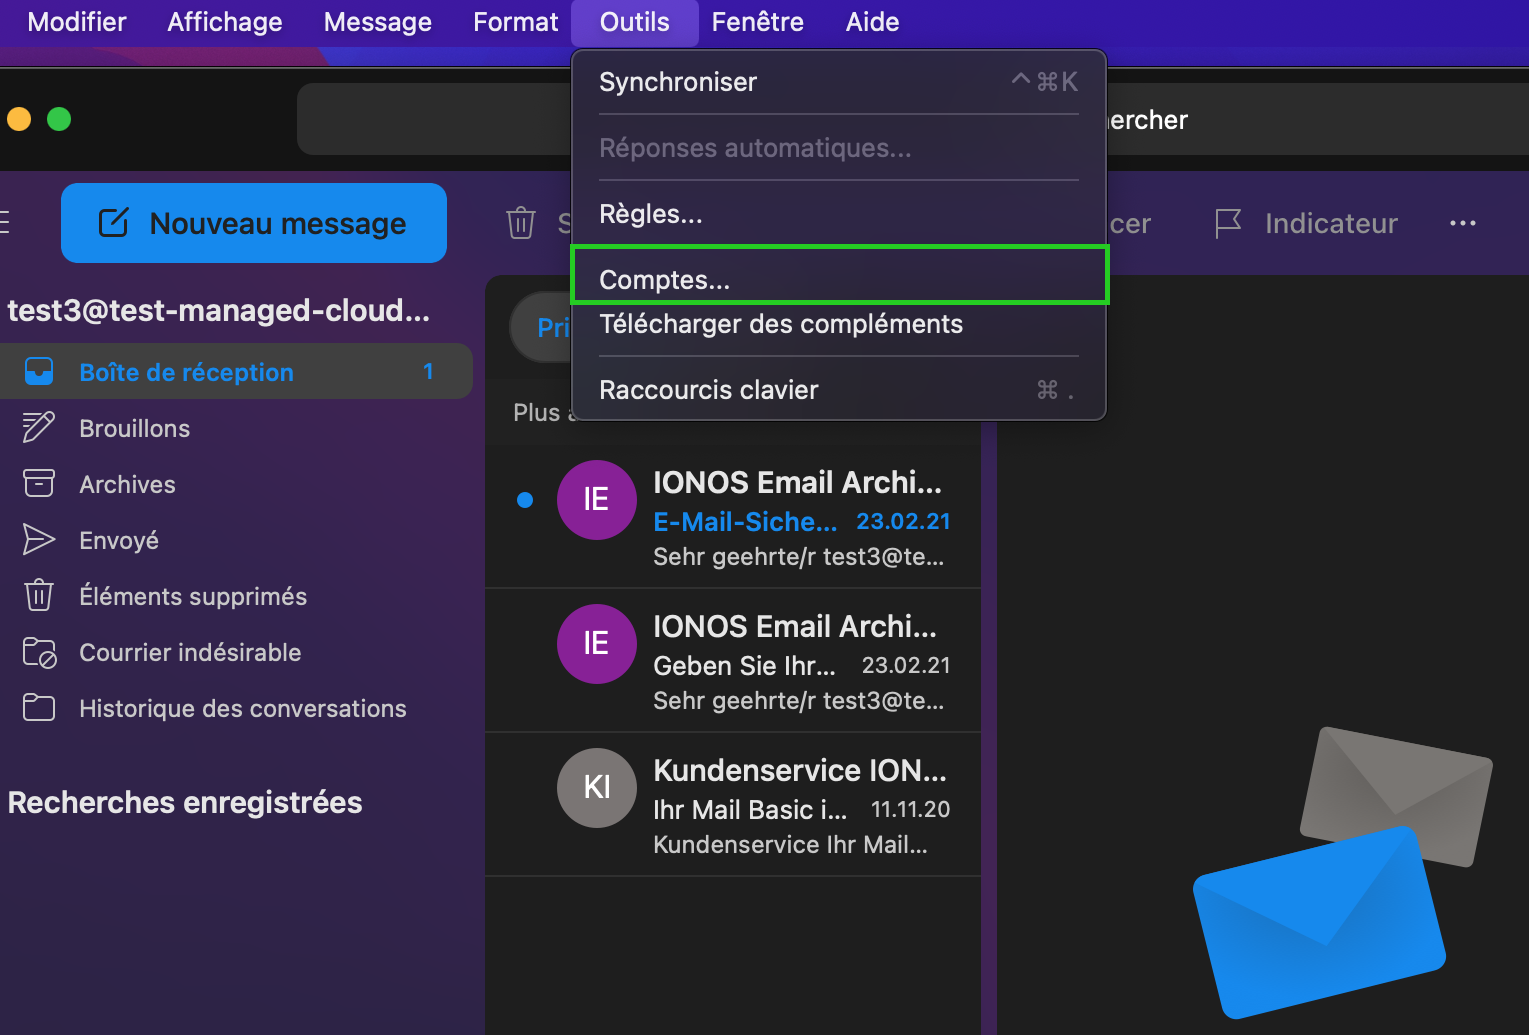Open the Kundenservice ION... email
The width and height of the screenshot is (1529, 1035).
point(733,805)
